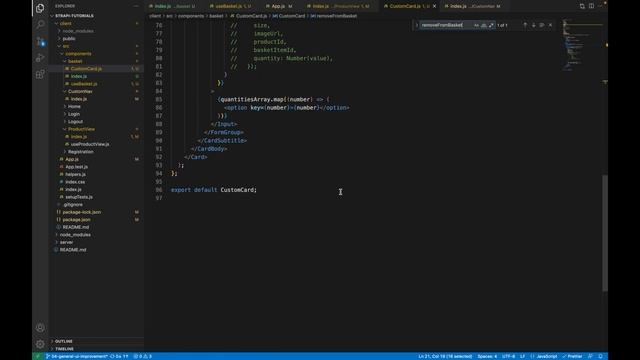
Task: Click Spaces: 4 indentation setting
Action: 487,356
